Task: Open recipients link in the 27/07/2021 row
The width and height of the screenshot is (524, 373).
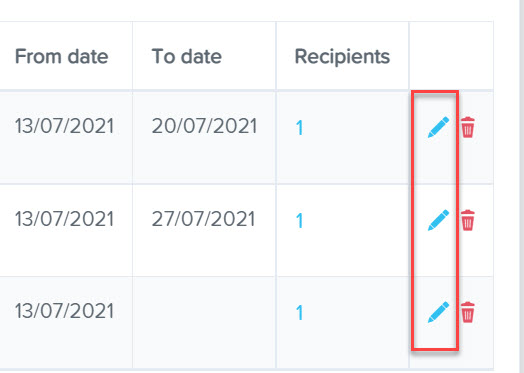Action: click(299, 221)
